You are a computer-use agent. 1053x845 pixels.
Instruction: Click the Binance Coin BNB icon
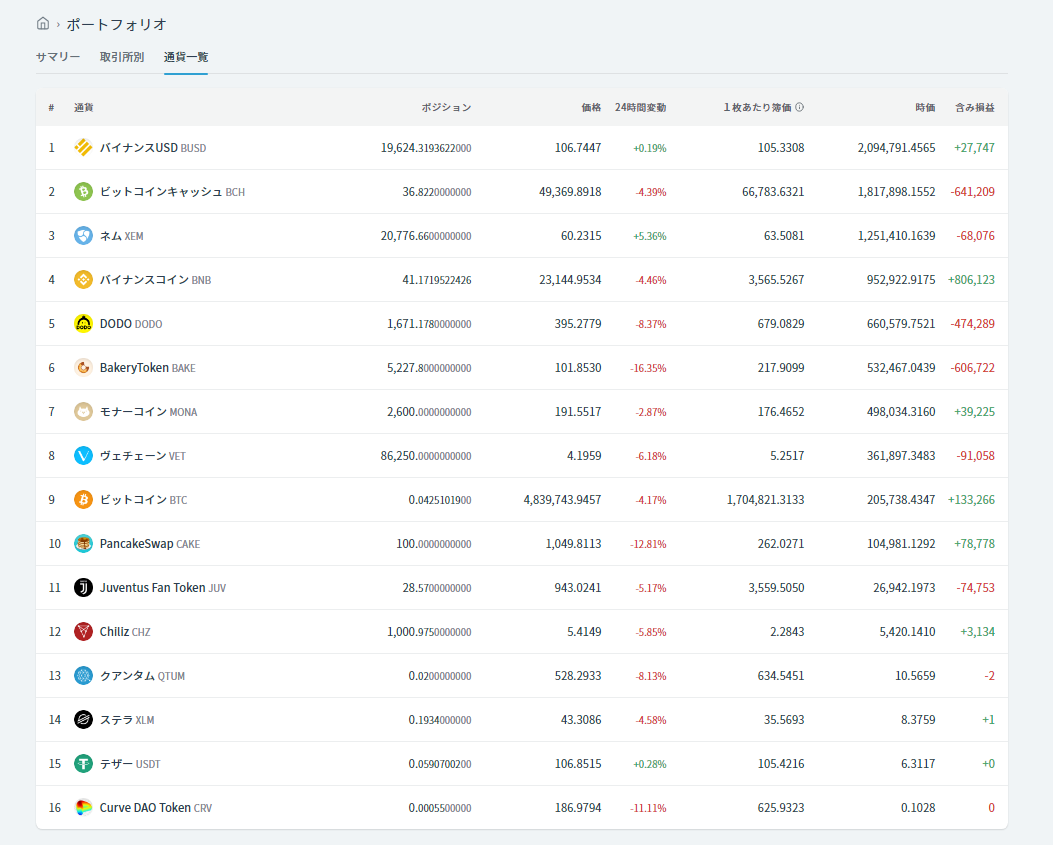tap(83, 279)
